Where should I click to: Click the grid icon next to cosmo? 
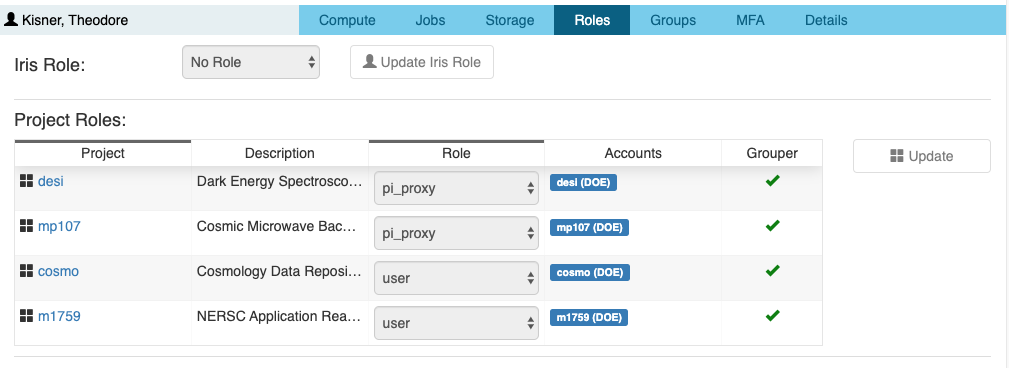click(26, 271)
